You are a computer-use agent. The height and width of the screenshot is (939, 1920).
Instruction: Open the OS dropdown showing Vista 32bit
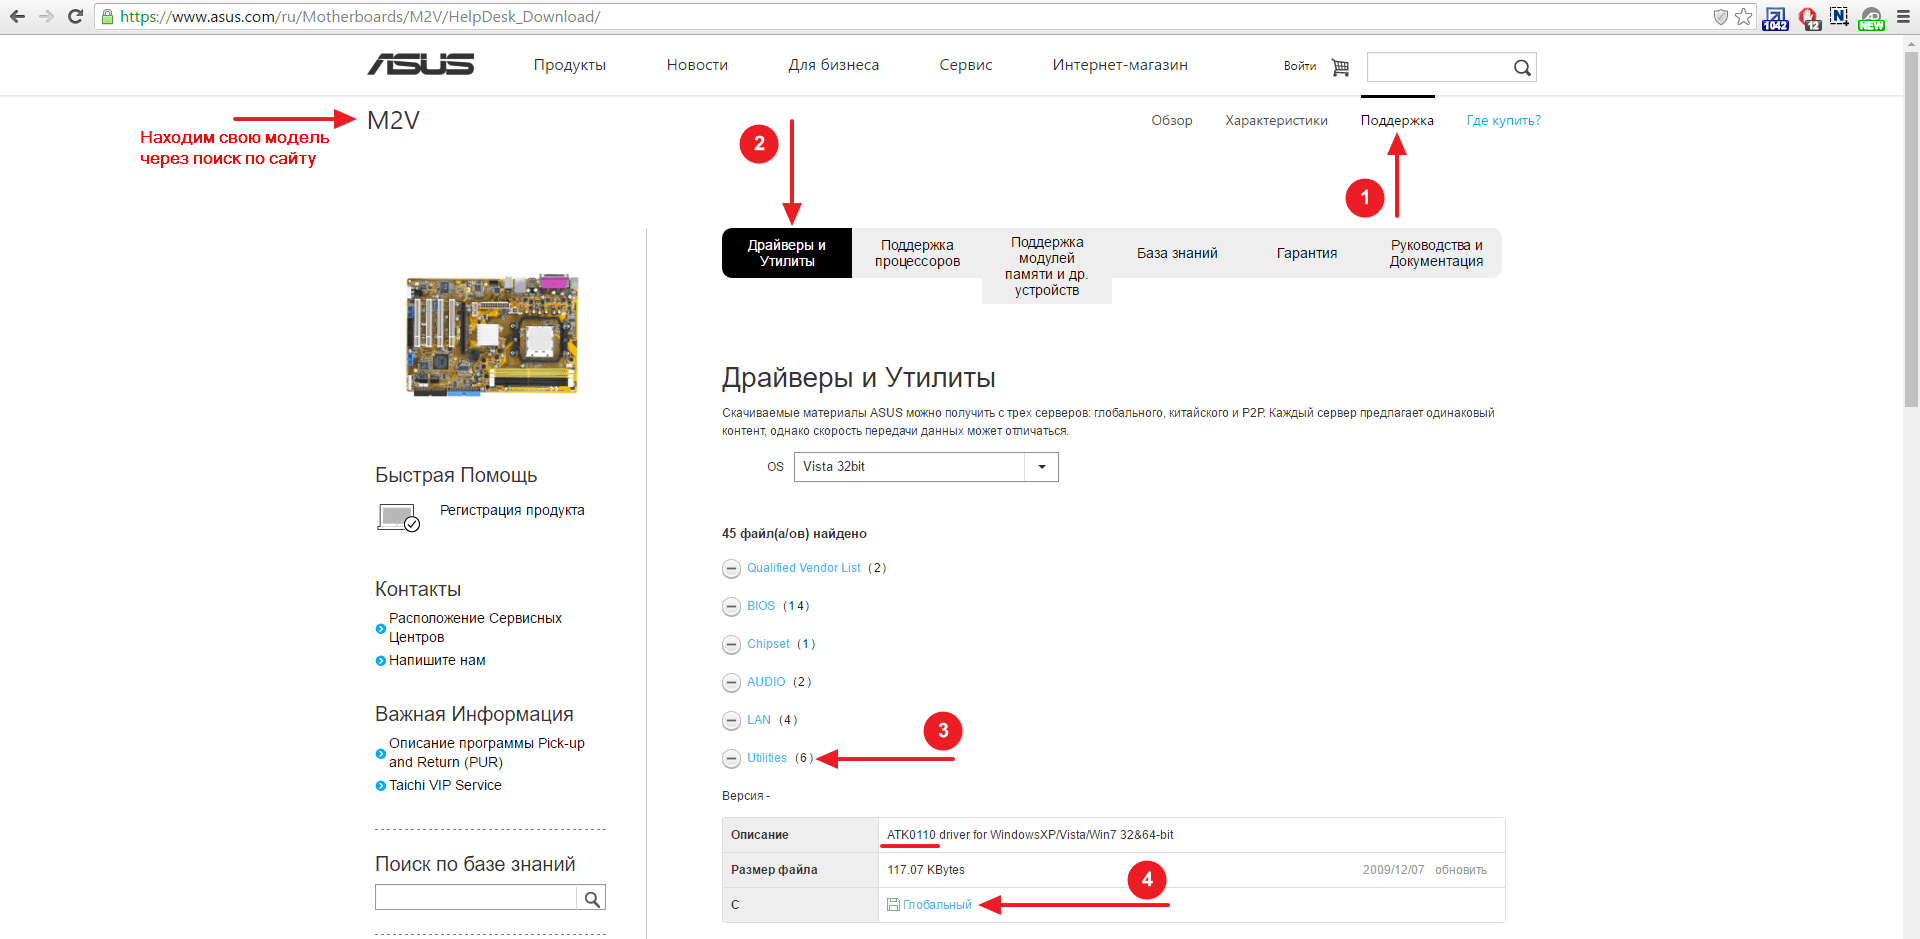pos(926,467)
